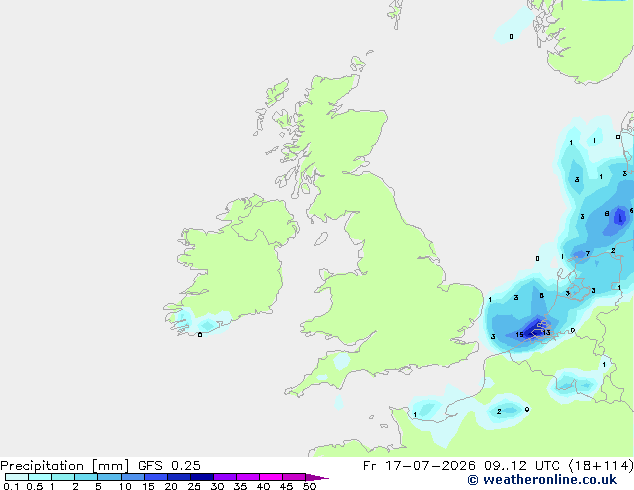Viewport: 634px width, 490px height.
Task: Click the legend scale label "0.5"
Action: pyautogui.click(x=34, y=486)
